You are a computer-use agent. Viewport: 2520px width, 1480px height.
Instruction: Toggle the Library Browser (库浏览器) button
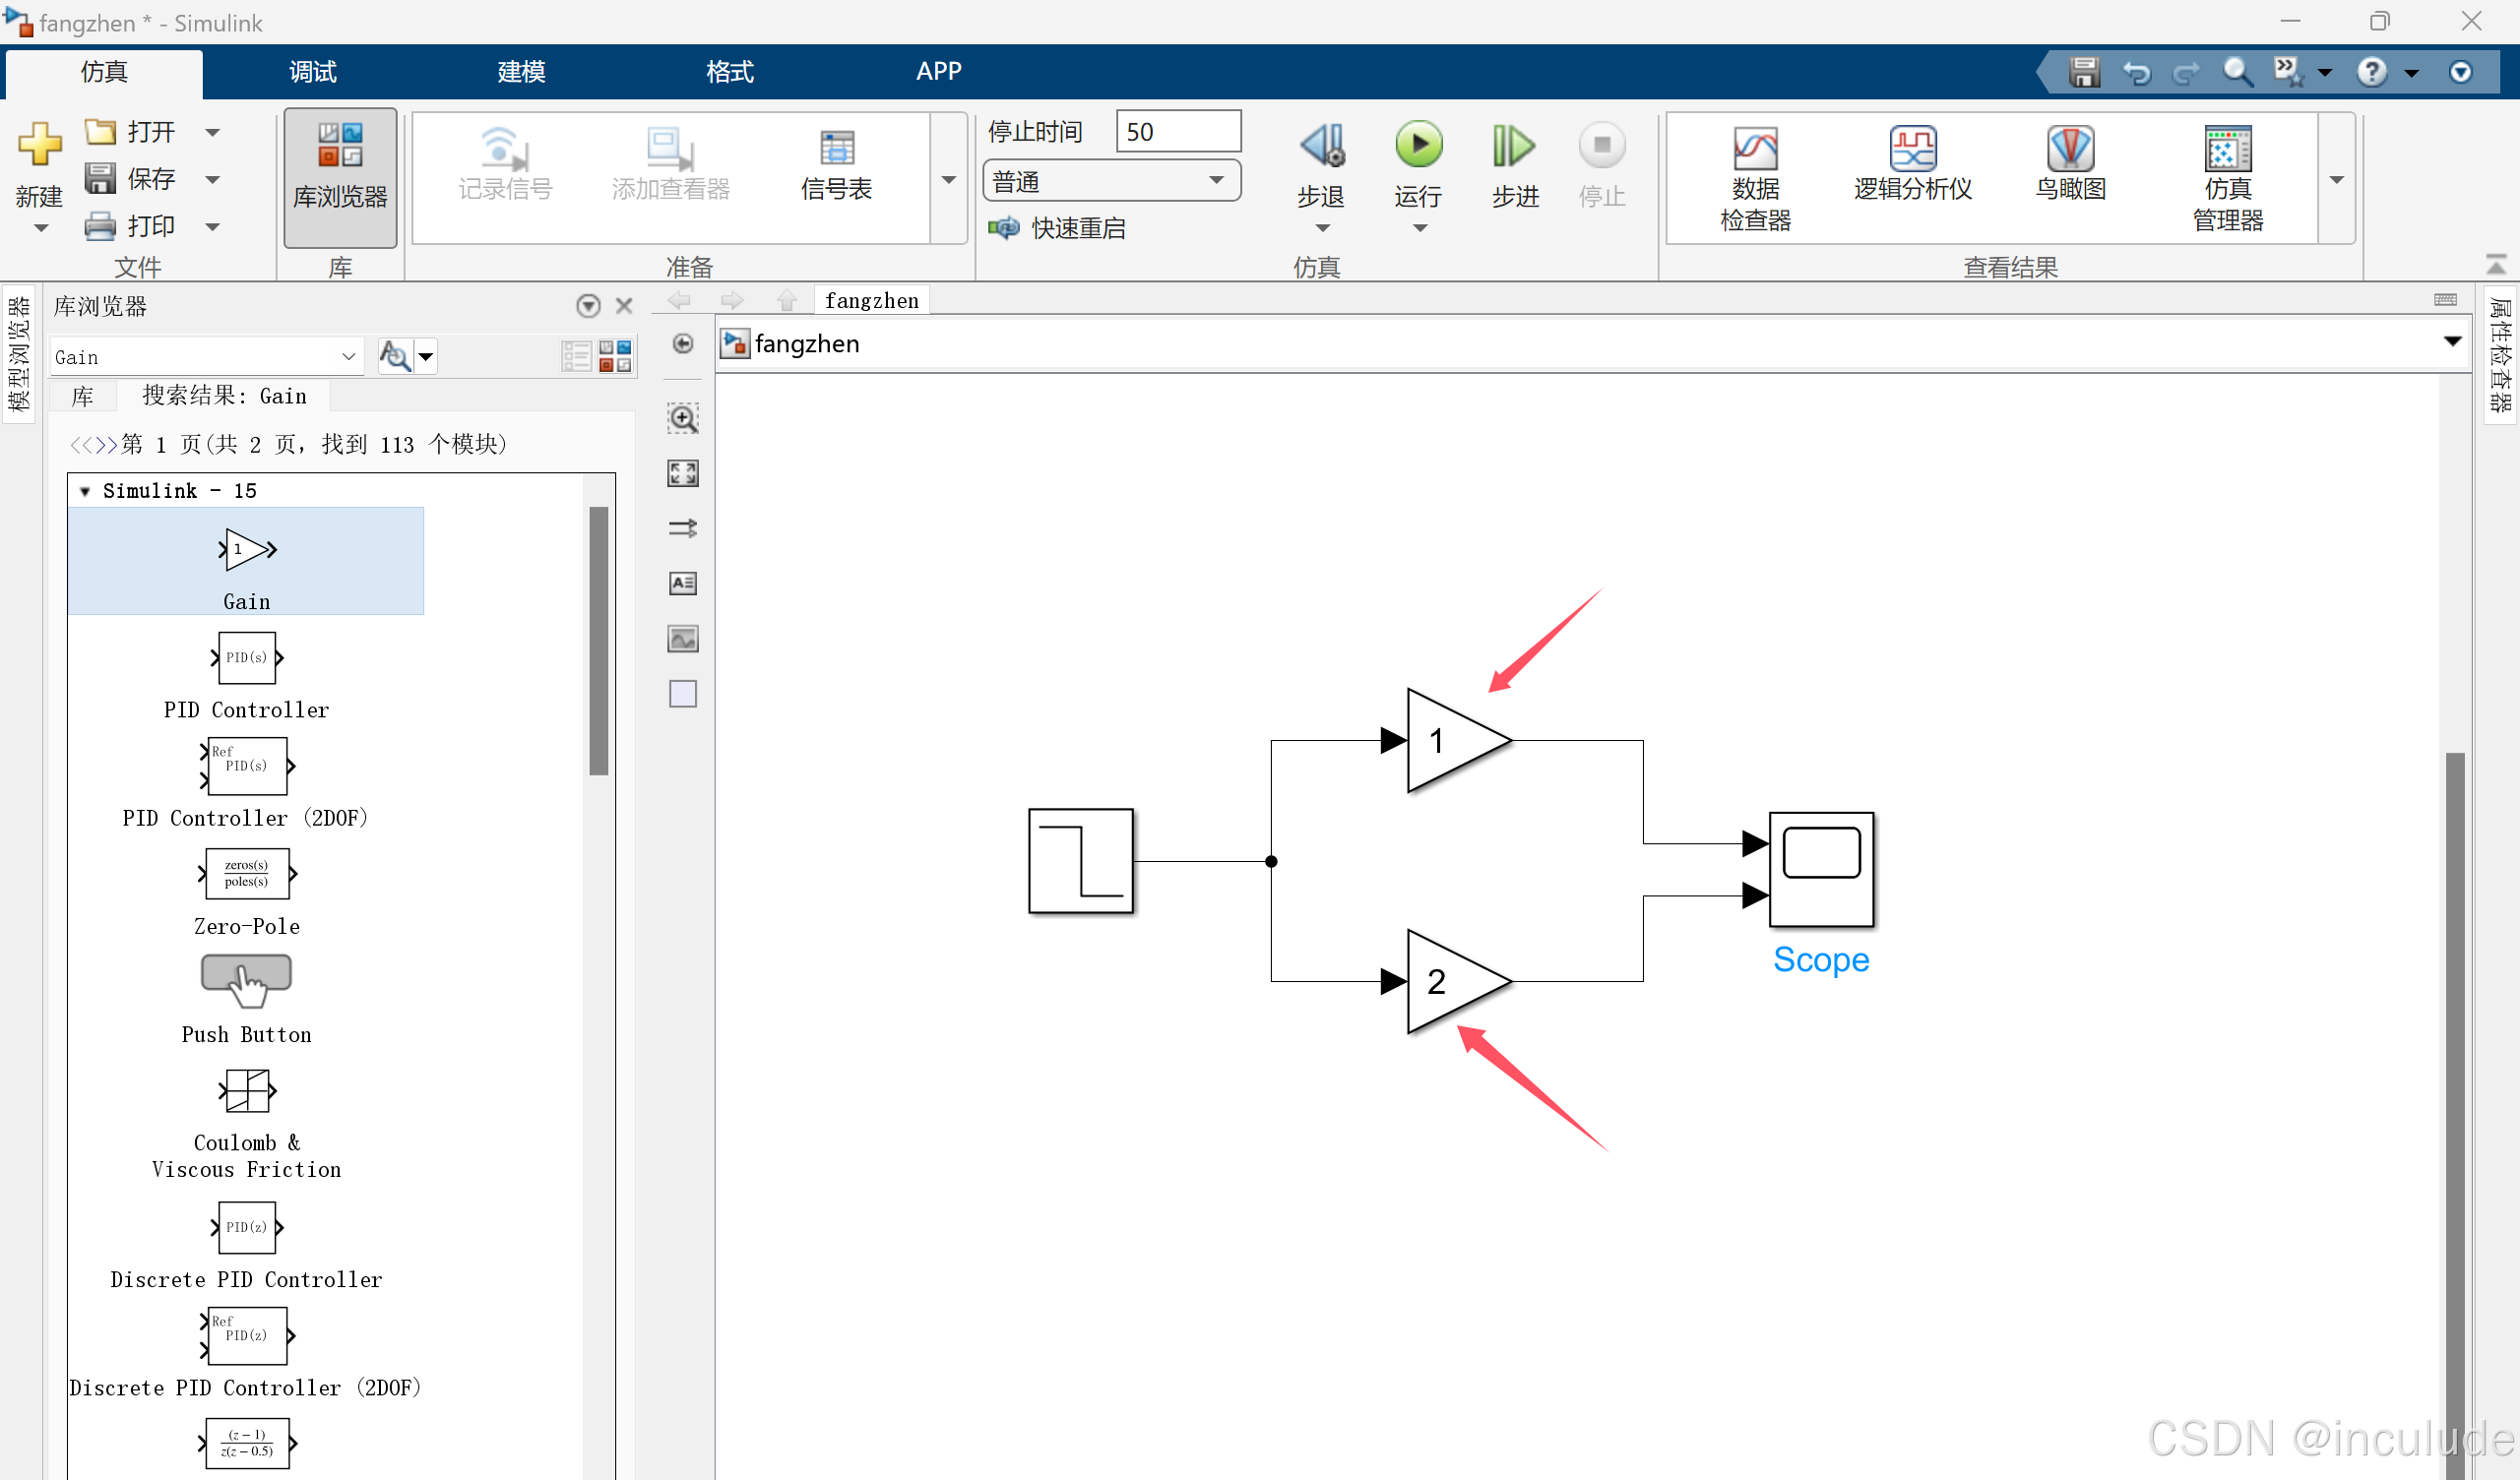point(340,175)
